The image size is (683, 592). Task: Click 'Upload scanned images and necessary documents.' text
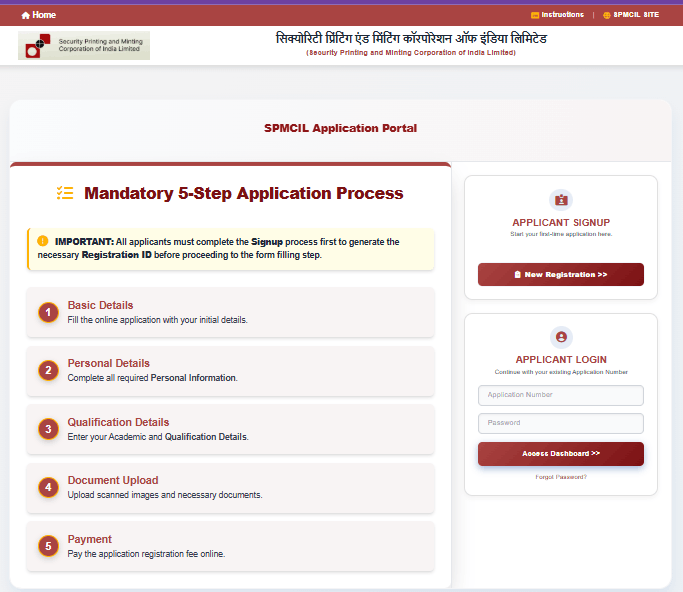click(x=165, y=495)
